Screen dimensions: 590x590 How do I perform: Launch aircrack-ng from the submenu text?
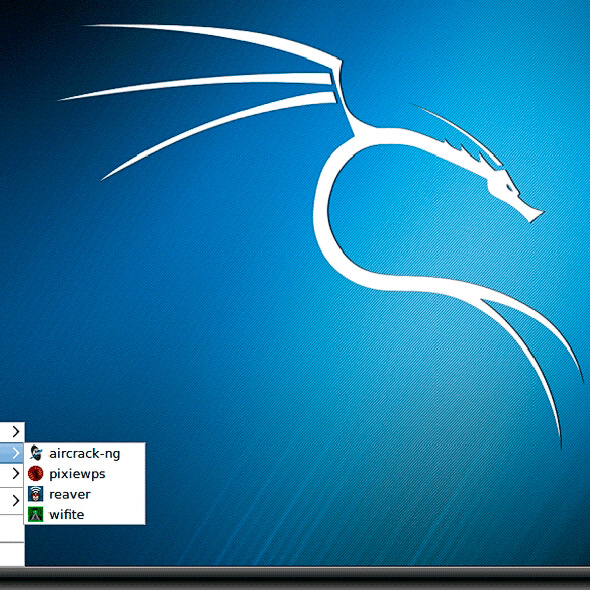coord(85,454)
